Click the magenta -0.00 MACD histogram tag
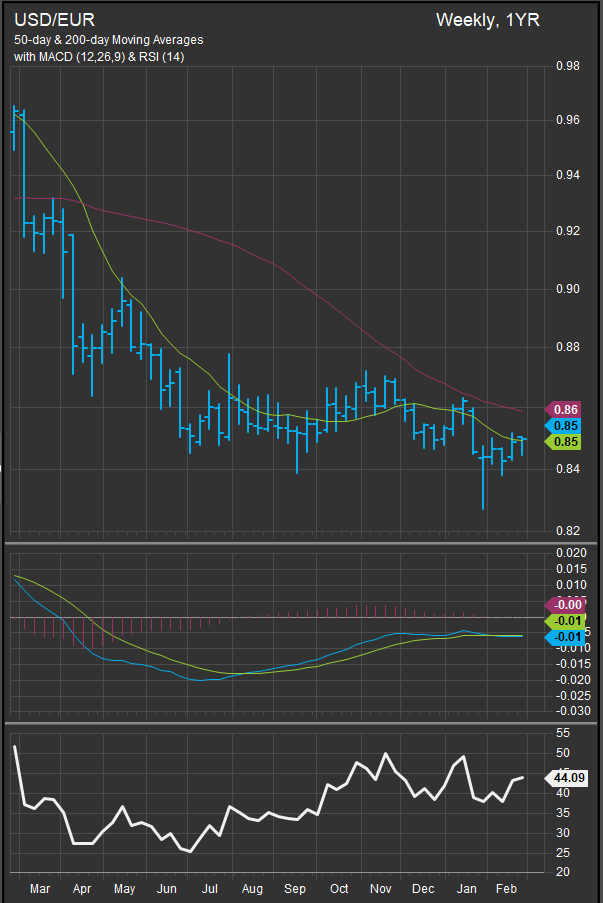Screen dimensions: 603x903 point(565,603)
